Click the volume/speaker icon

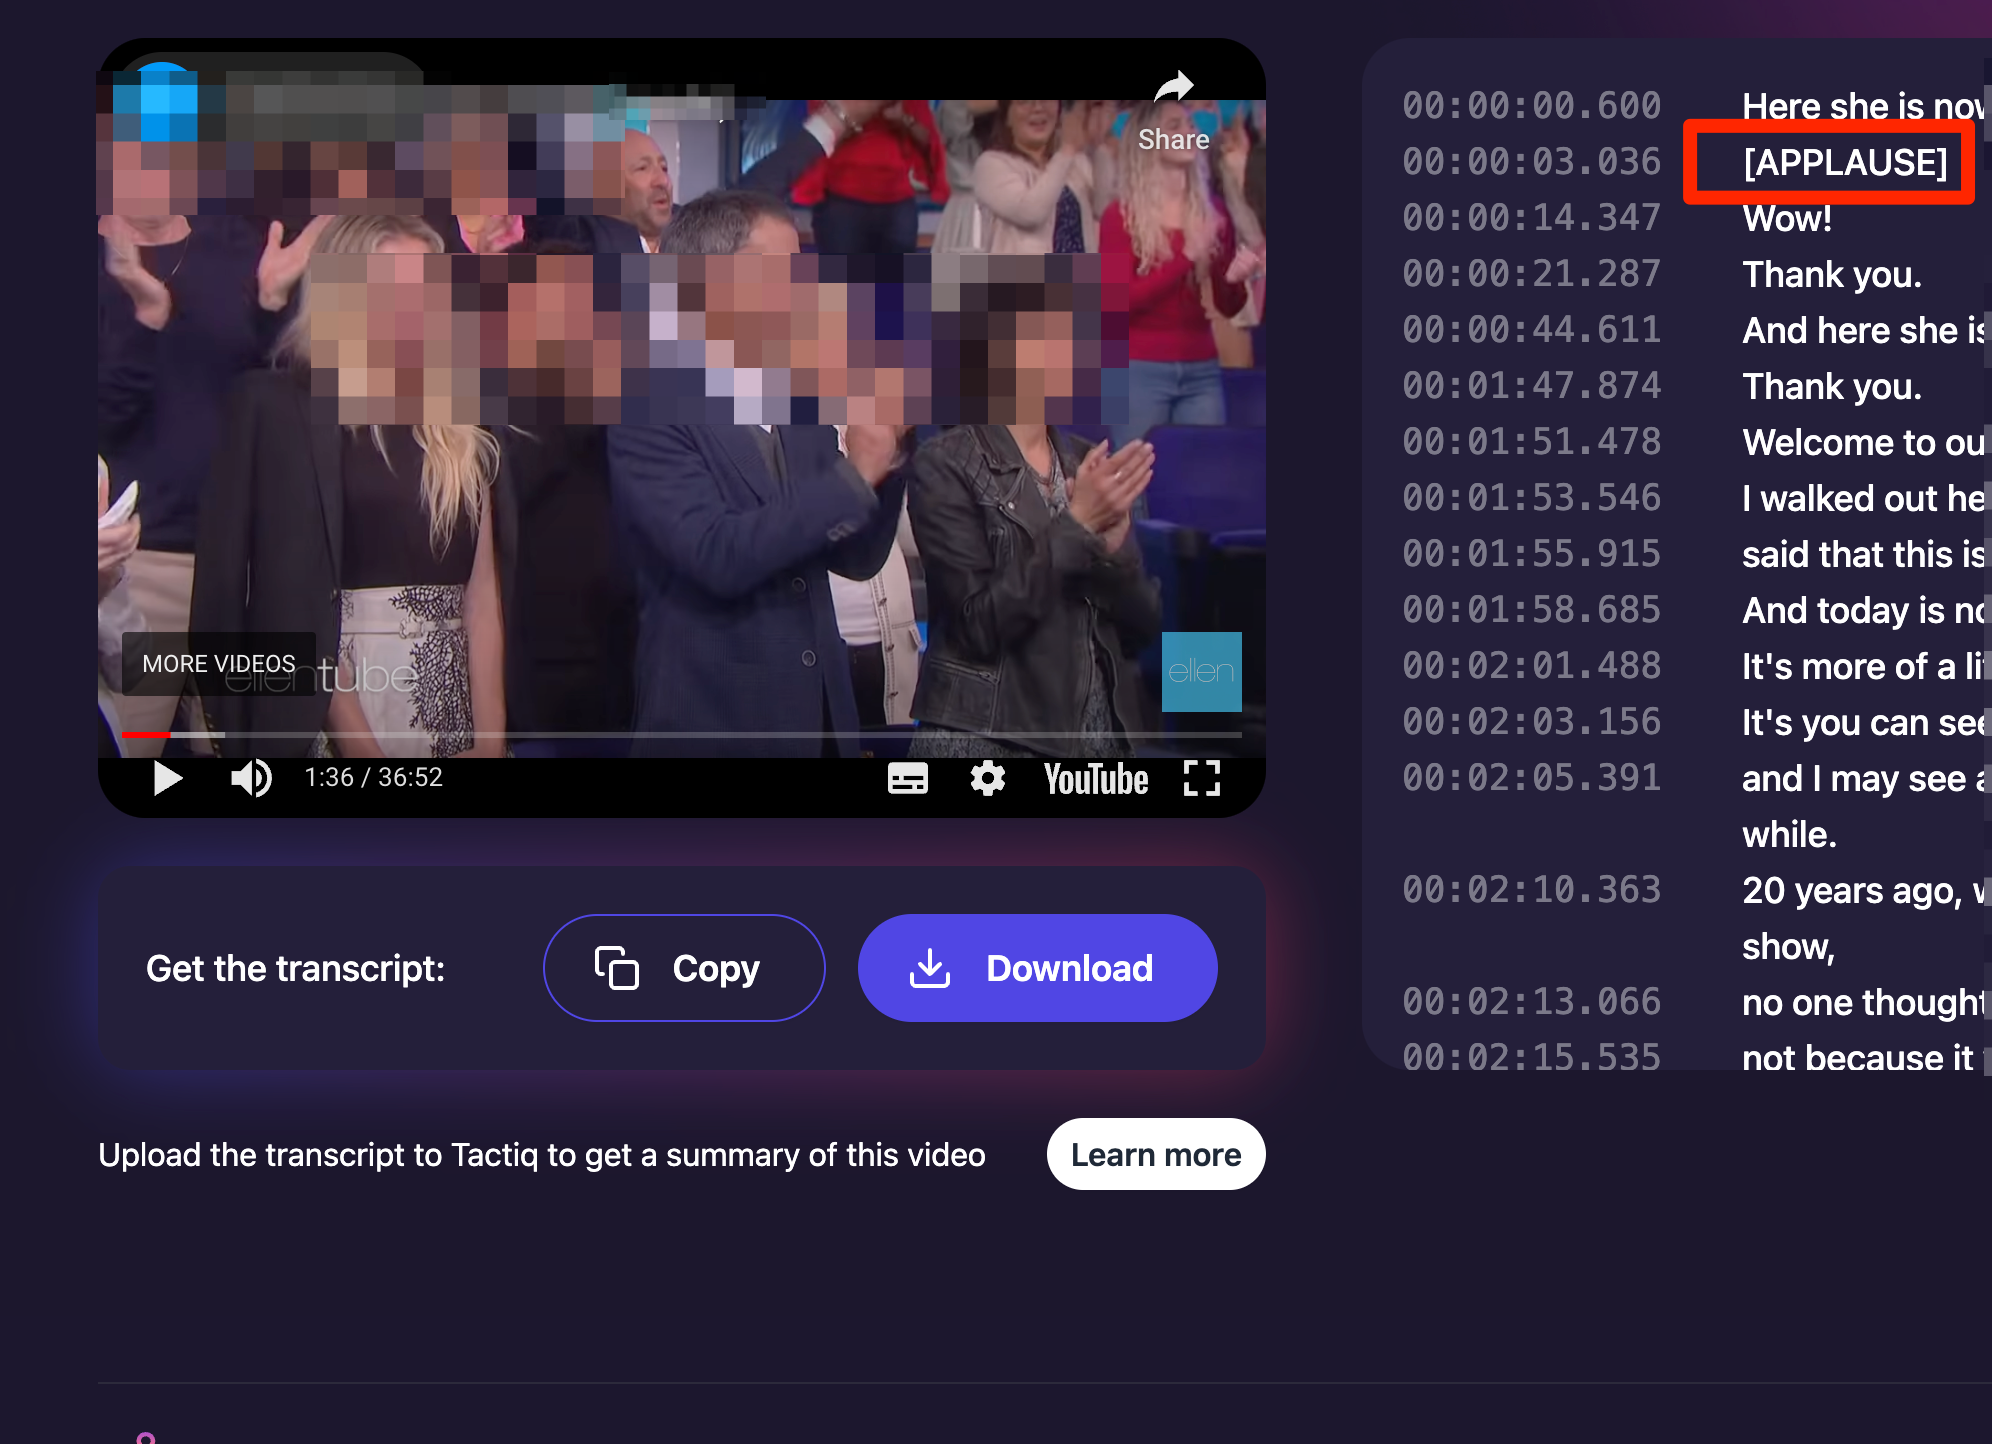pos(247,778)
